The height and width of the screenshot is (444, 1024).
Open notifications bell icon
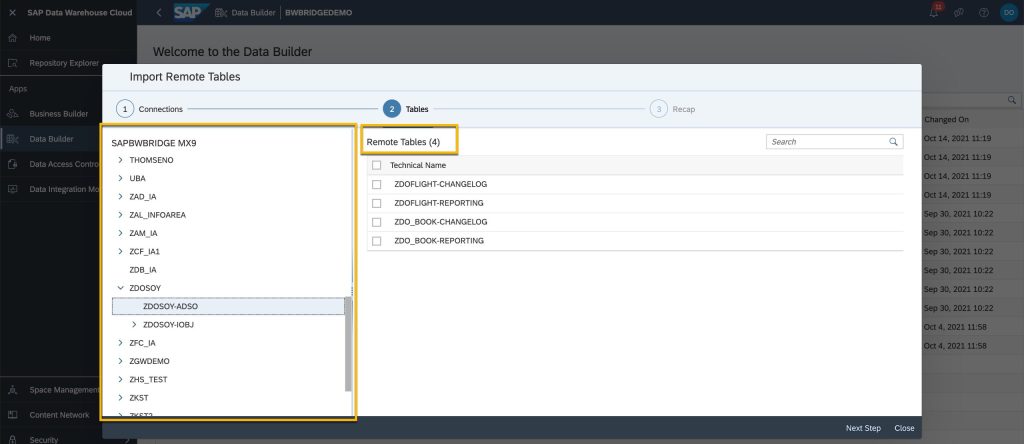point(935,12)
